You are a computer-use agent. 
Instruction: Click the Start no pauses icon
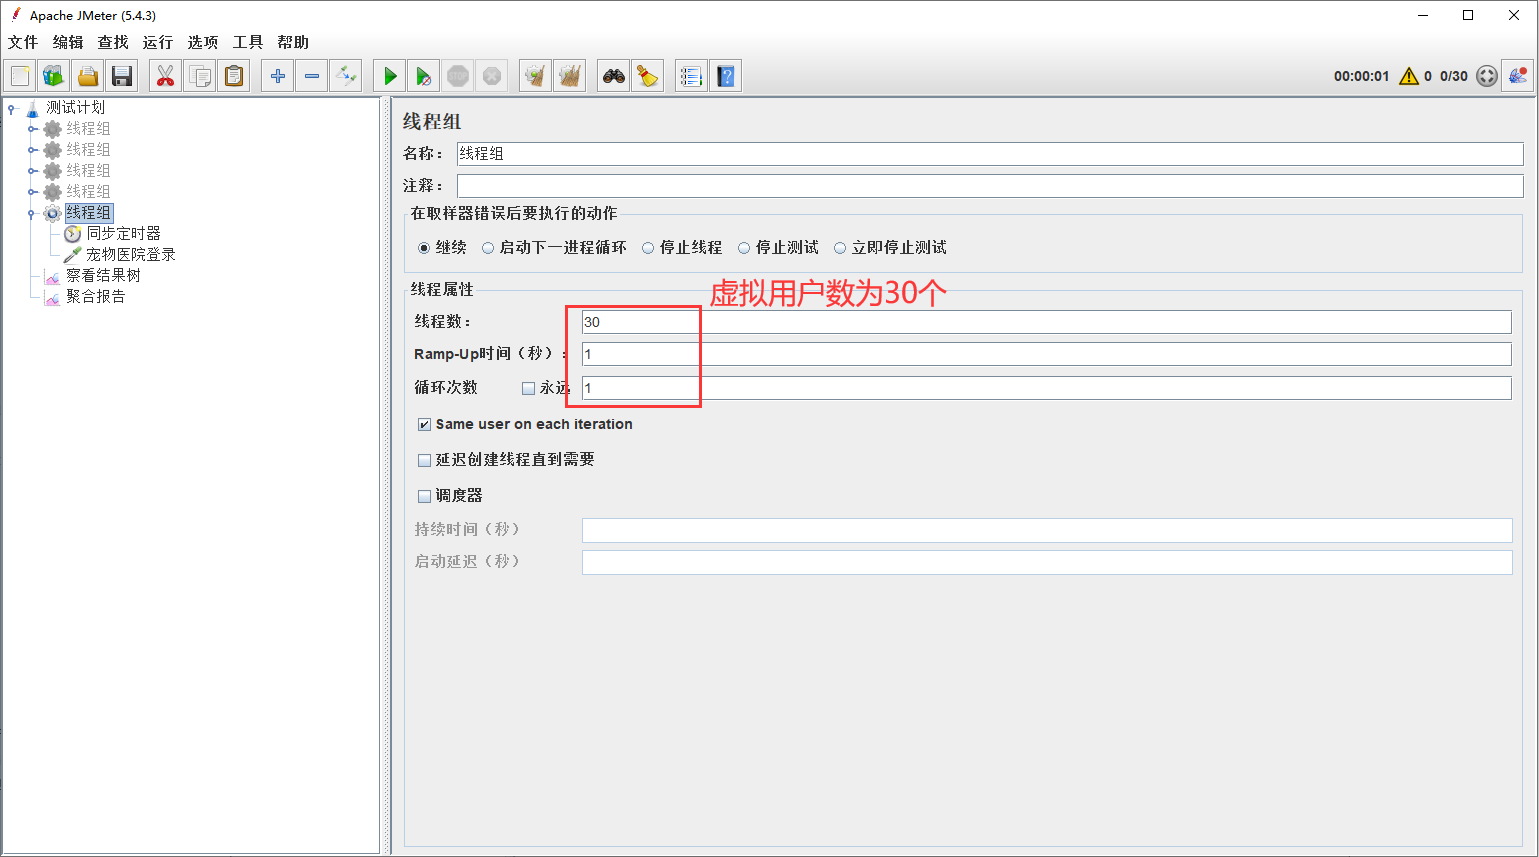(424, 76)
